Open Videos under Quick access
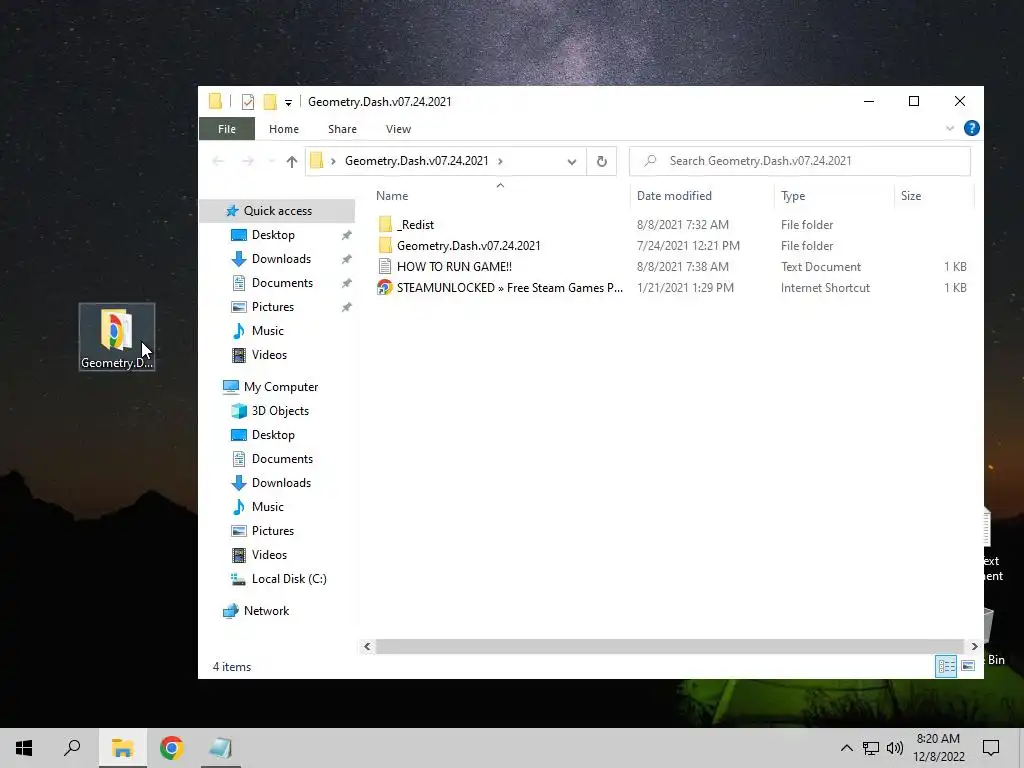1024x768 pixels. click(x=269, y=355)
